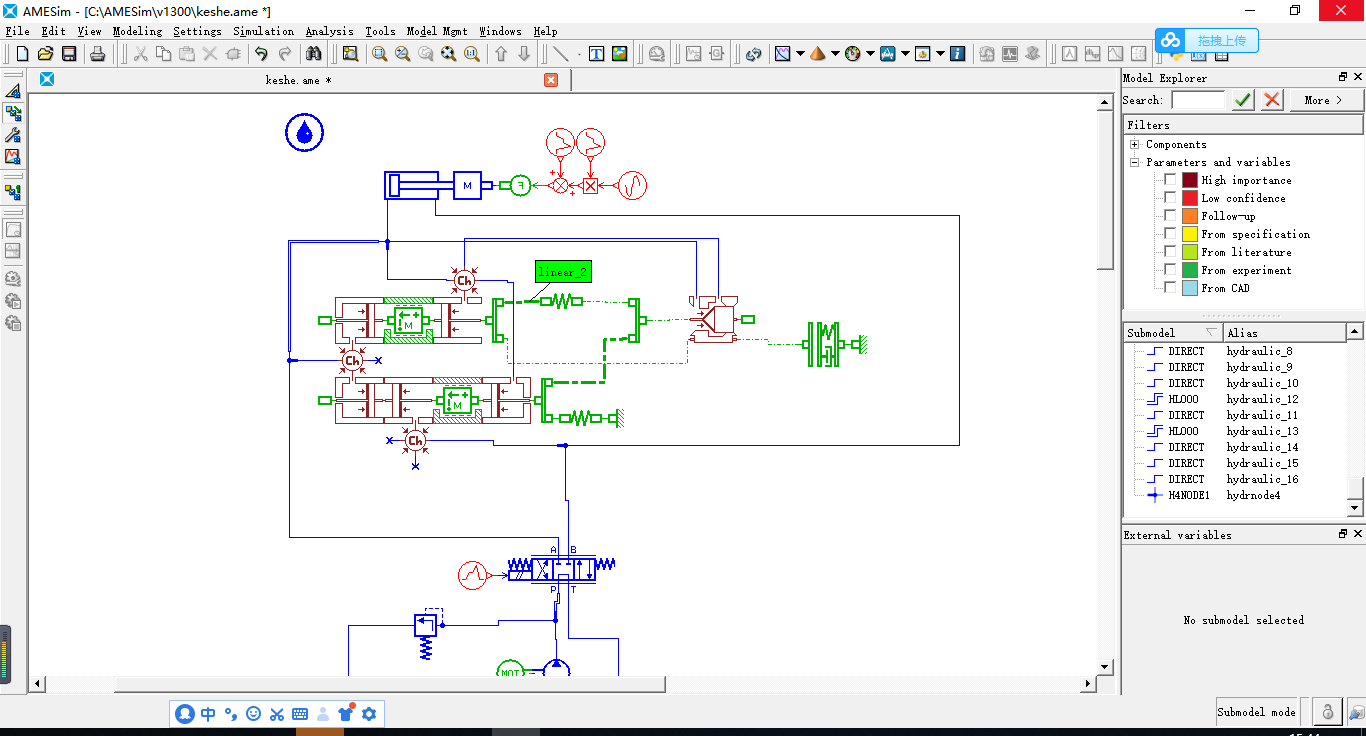Open the Modeling menu
Viewport: 1366px width, 736px height.
point(137,31)
